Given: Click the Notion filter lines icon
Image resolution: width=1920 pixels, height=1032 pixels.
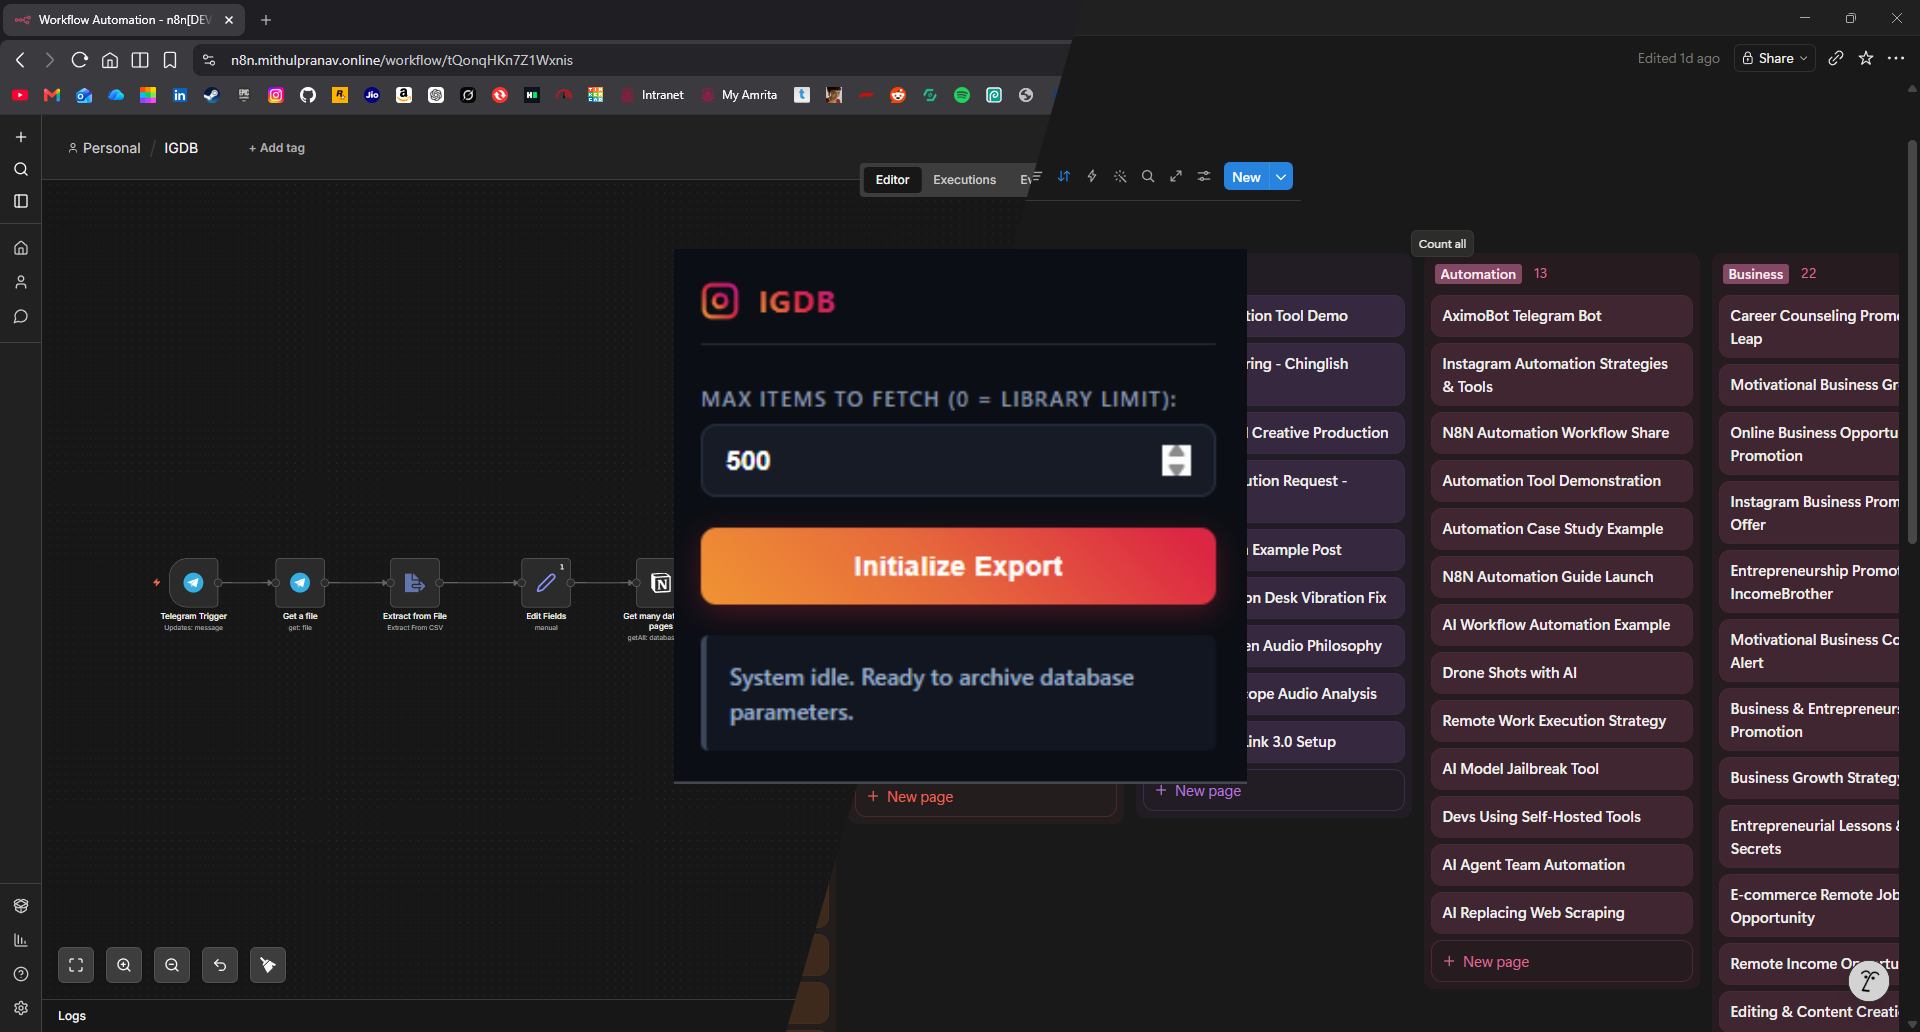Looking at the screenshot, I should [1037, 176].
